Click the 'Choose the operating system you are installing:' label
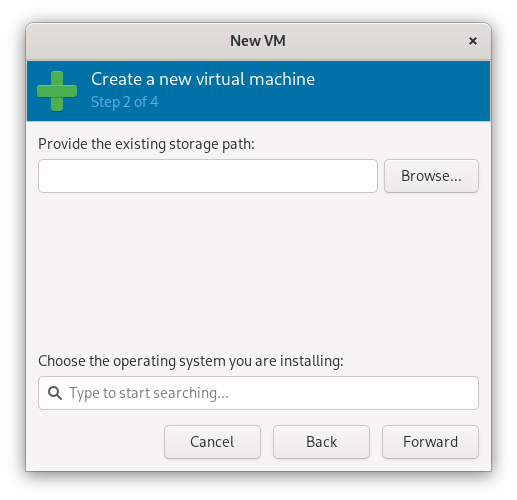517x500 pixels. (x=191, y=361)
